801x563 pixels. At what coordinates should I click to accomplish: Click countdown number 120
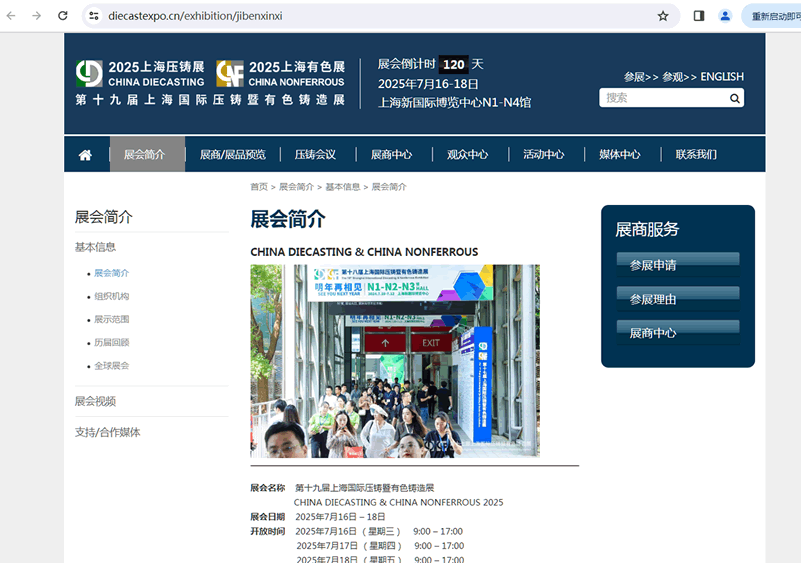tap(454, 64)
